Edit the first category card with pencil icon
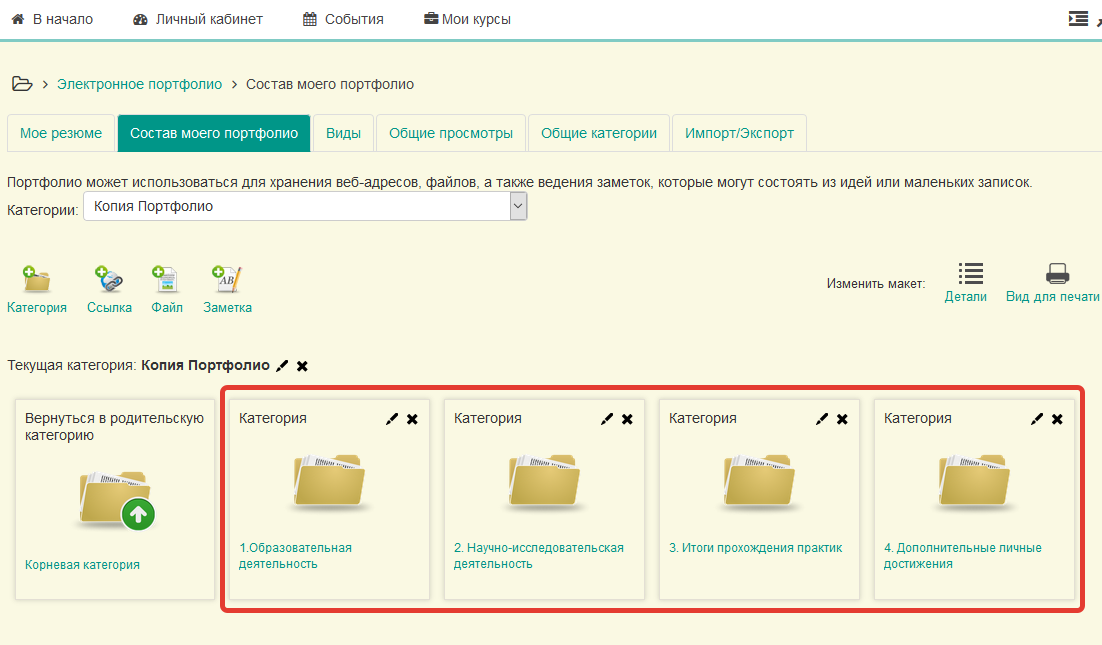This screenshot has height=645, width=1102. 392,419
